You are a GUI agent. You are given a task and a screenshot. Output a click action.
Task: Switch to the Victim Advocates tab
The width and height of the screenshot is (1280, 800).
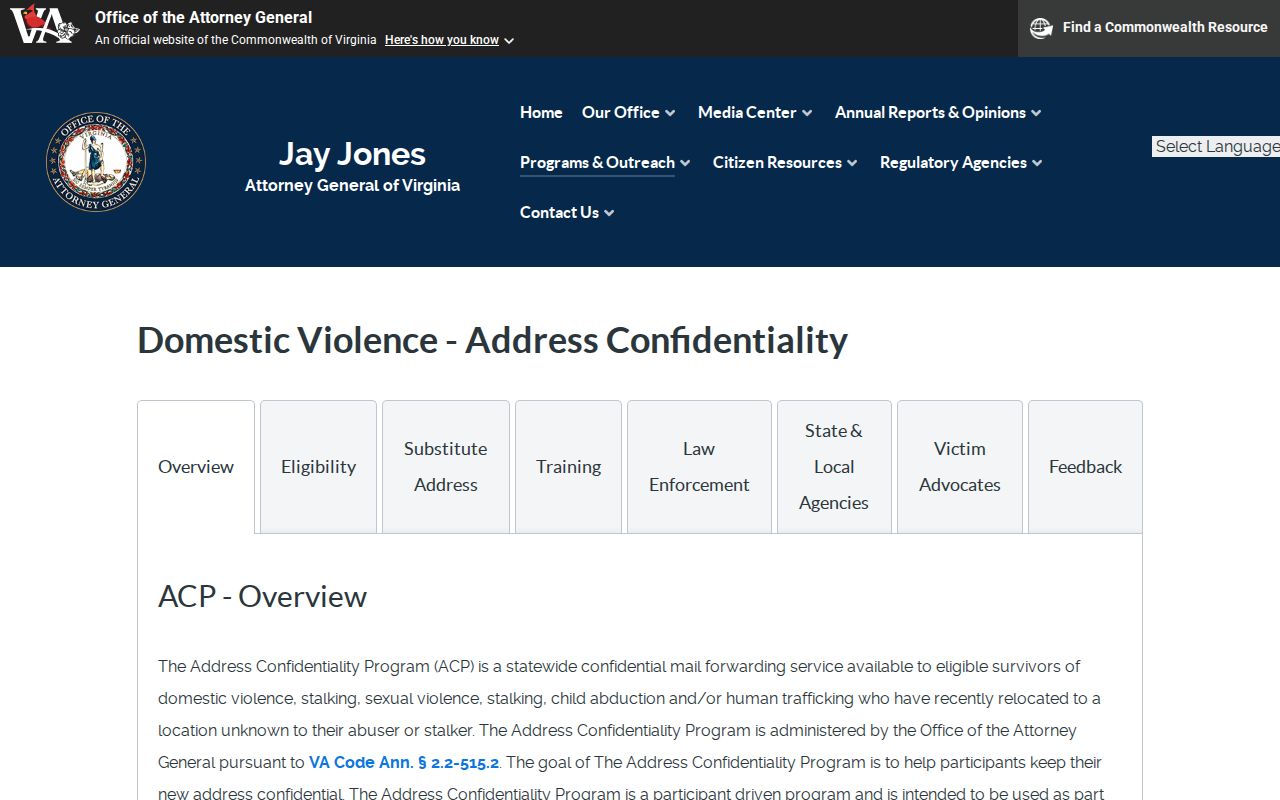pyautogui.click(x=960, y=467)
